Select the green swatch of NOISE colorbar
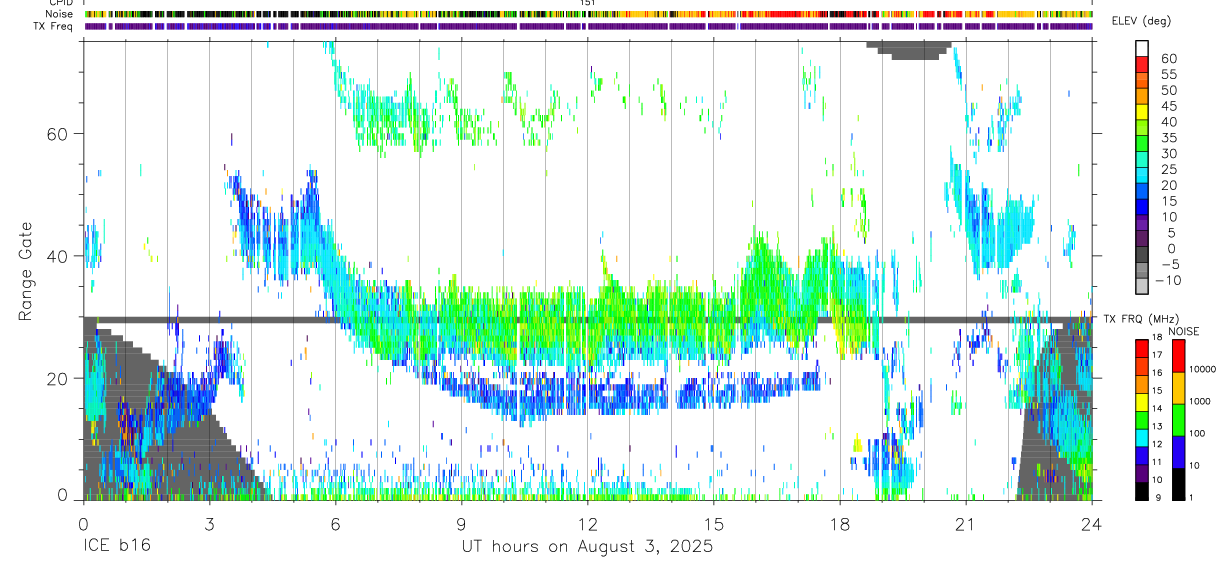 [x=1177, y=420]
